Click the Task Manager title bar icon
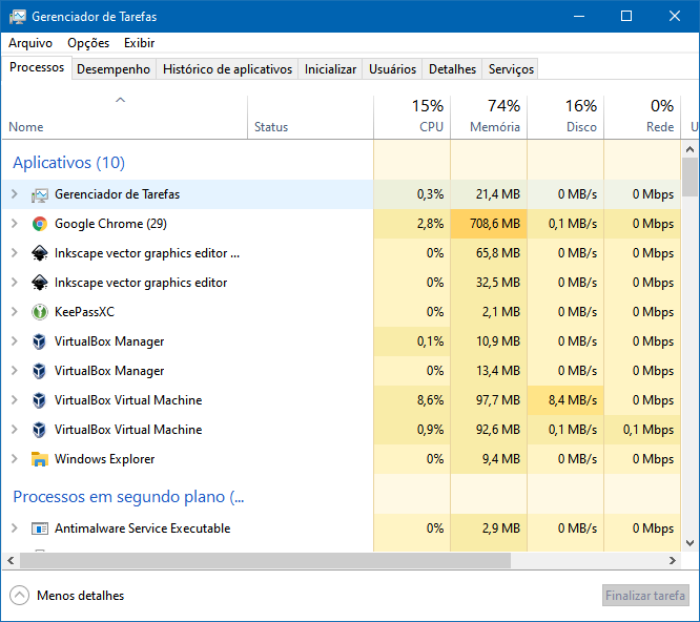Image resolution: width=700 pixels, height=622 pixels. coord(17,17)
